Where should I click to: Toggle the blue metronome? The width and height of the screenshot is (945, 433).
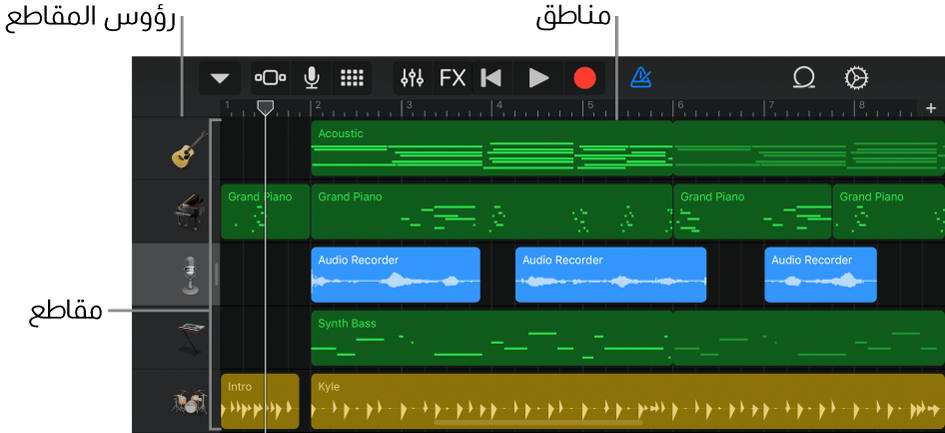pos(641,78)
